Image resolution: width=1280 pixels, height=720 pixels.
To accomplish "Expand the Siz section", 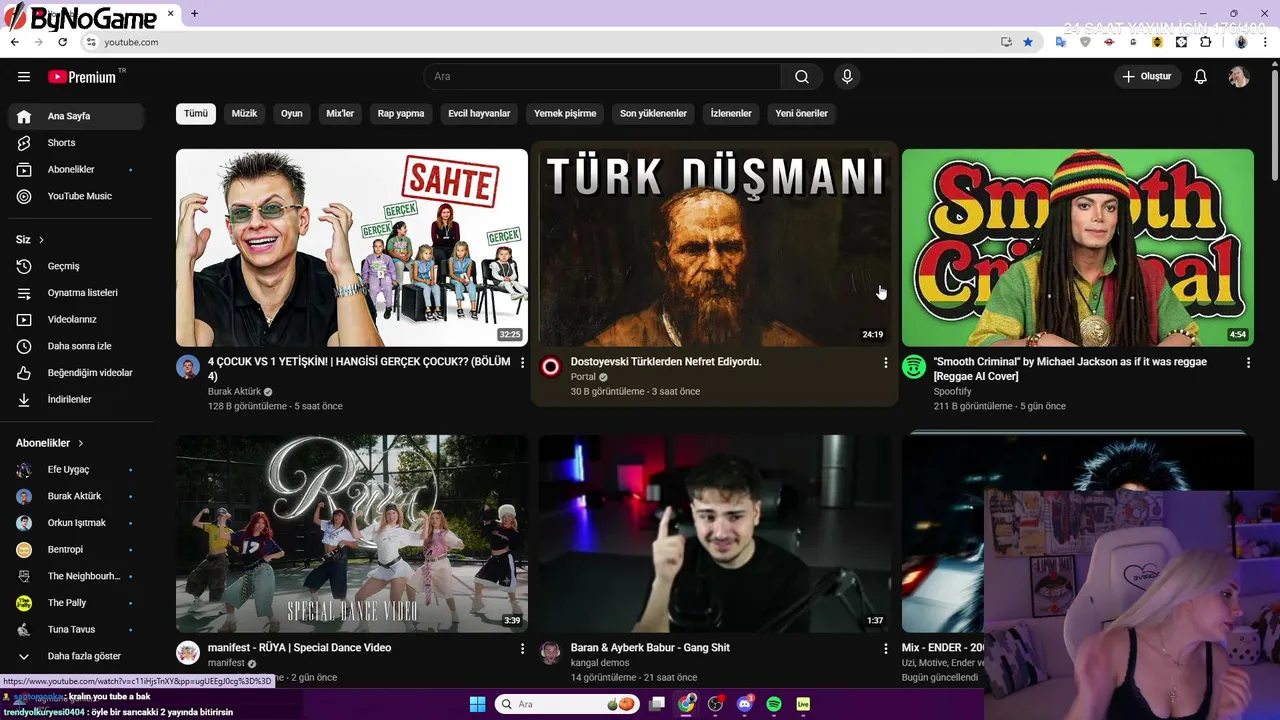I will tap(30, 240).
